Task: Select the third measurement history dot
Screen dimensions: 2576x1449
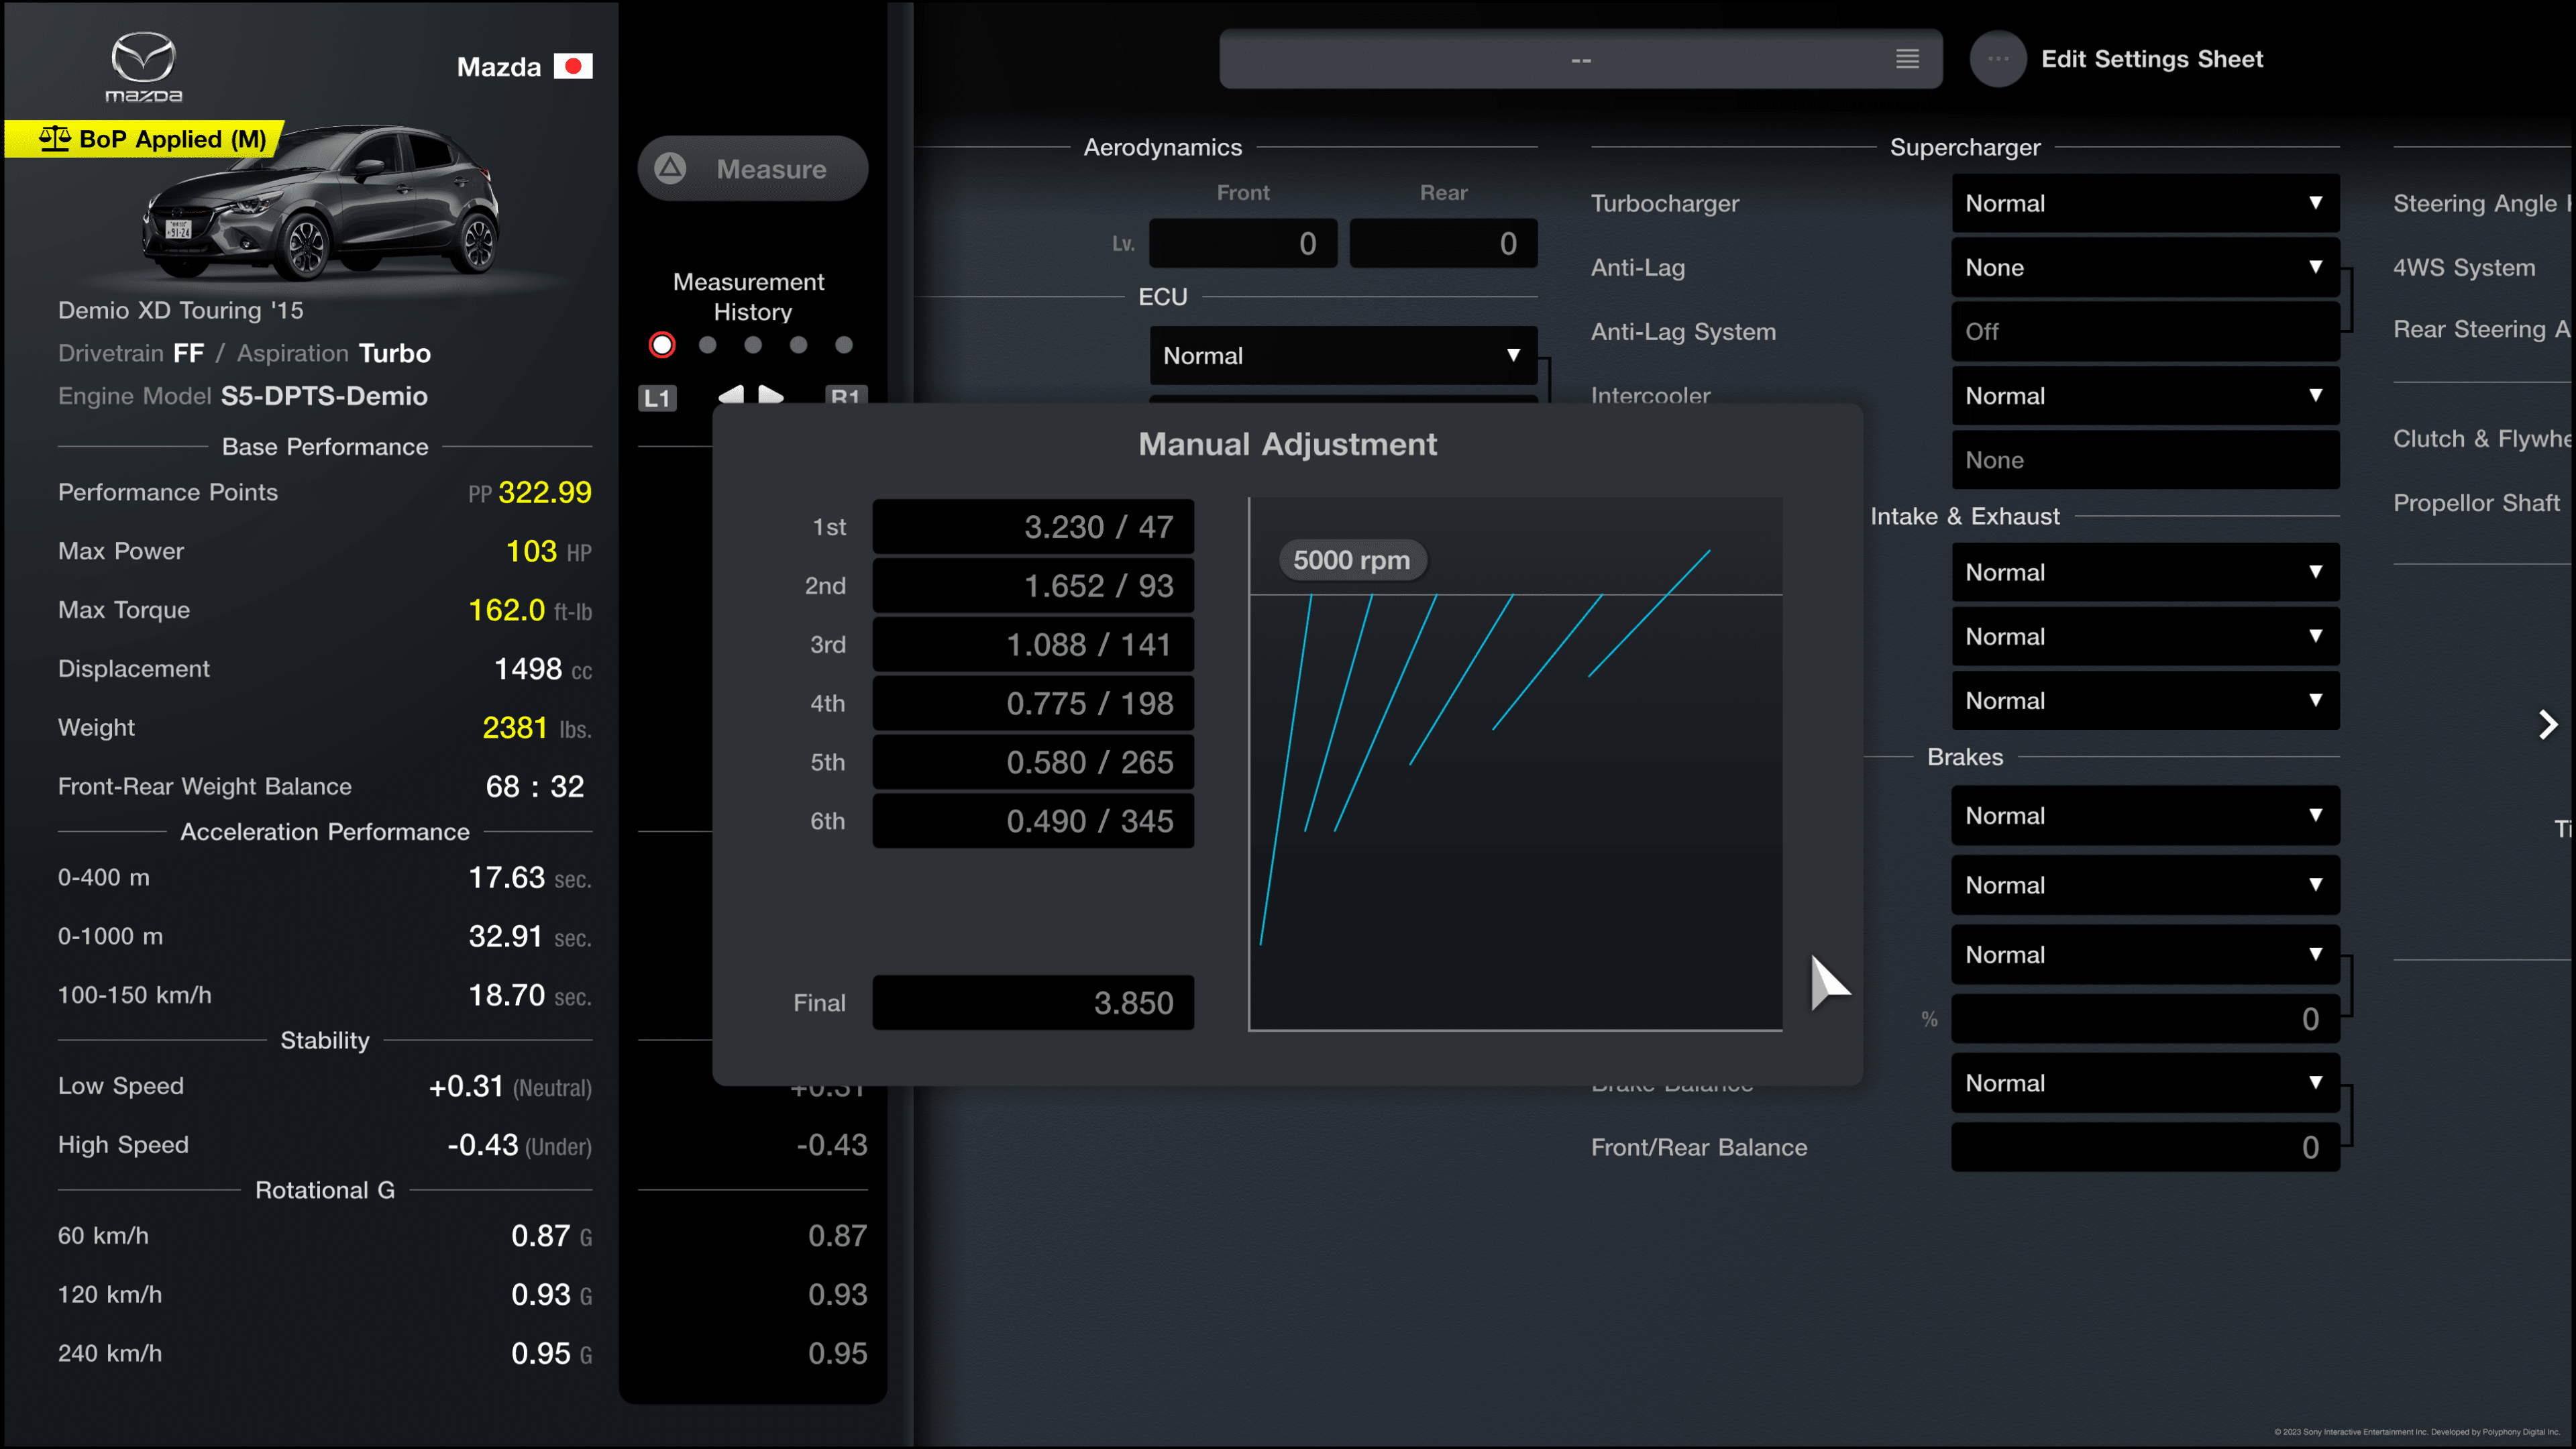Action: pos(753,345)
